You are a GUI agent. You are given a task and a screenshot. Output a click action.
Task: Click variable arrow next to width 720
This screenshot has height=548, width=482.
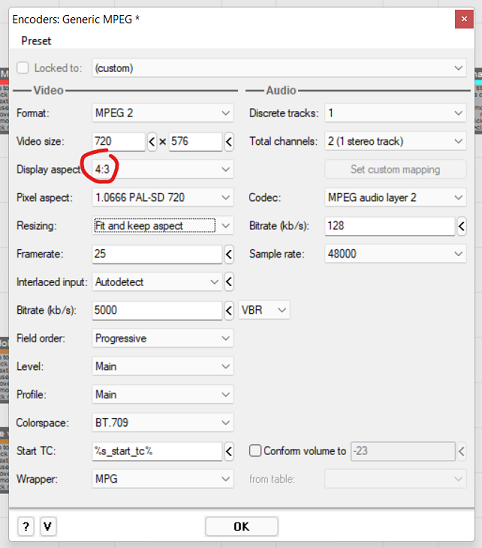point(152,142)
